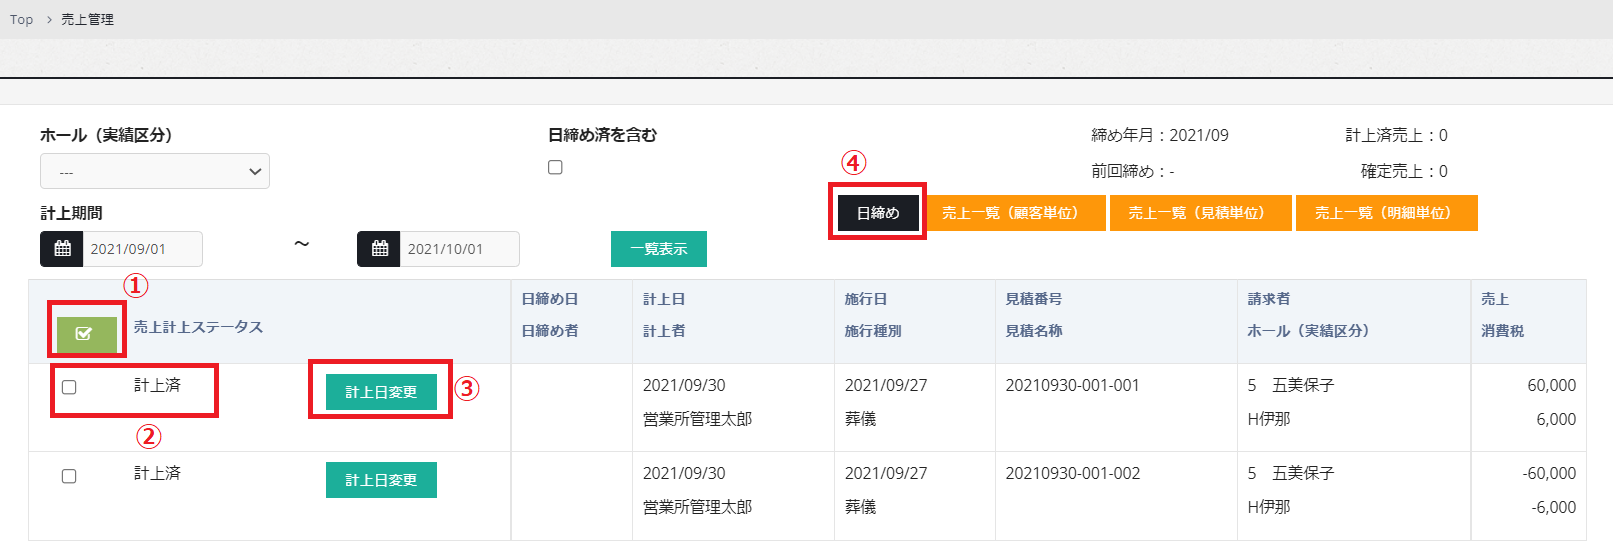This screenshot has width=1613, height=555.
Task: Click the 売上管理 breadcrumb item
Action: tap(87, 19)
